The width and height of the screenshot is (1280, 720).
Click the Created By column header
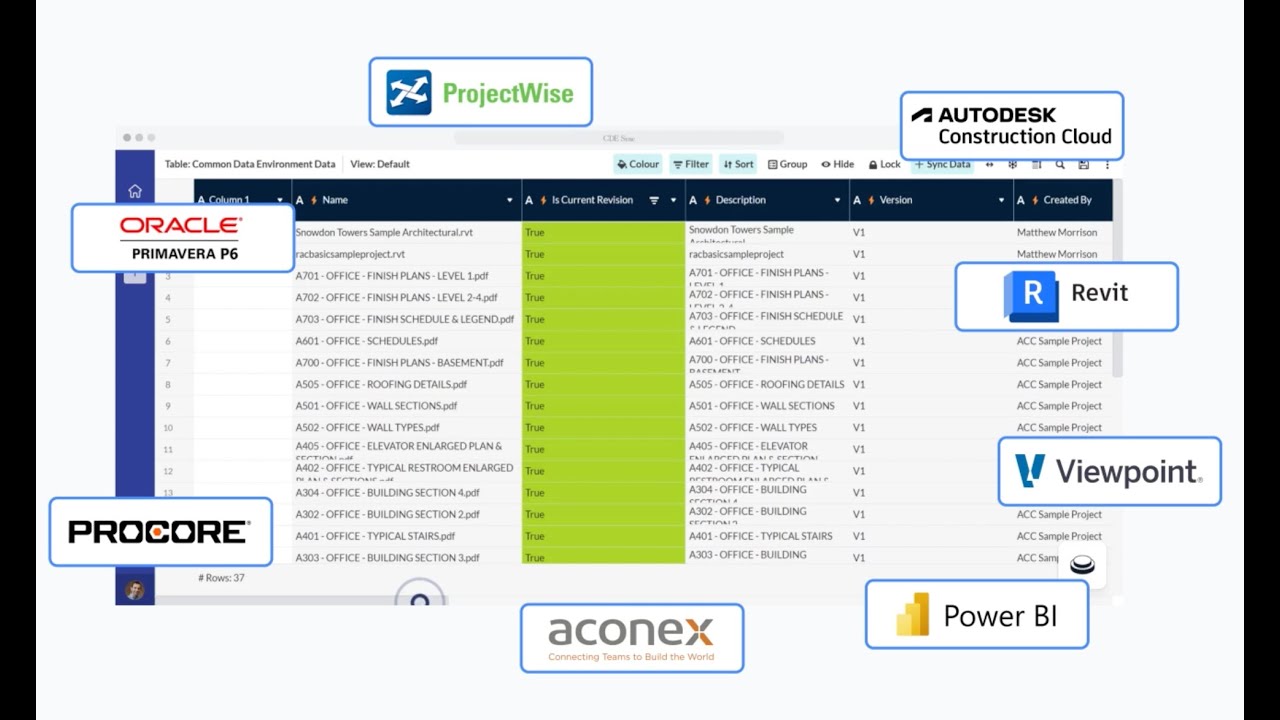(x=1062, y=200)
